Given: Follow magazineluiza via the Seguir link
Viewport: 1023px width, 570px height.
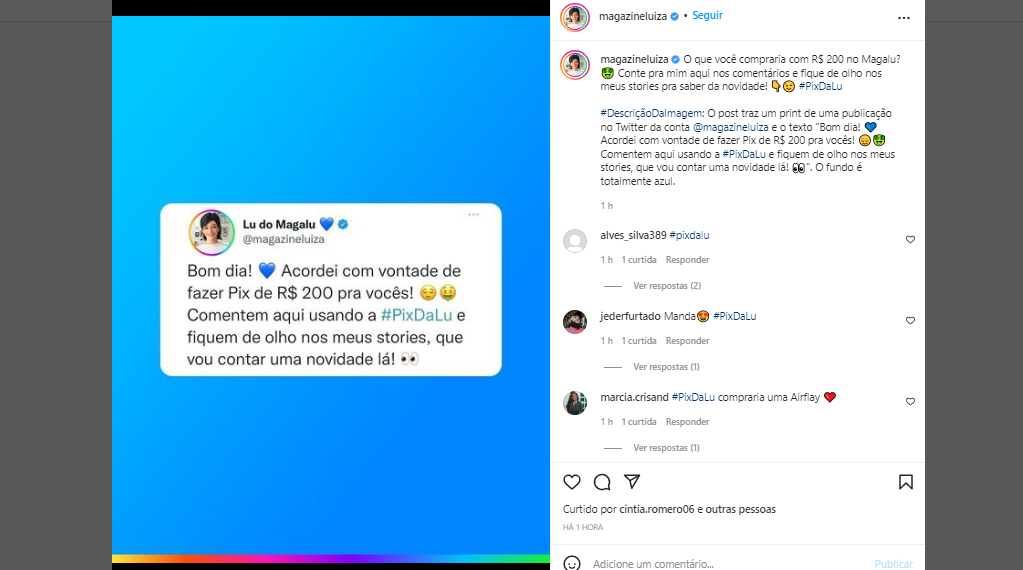Looking at the screenshot, I should coord(707,16).
